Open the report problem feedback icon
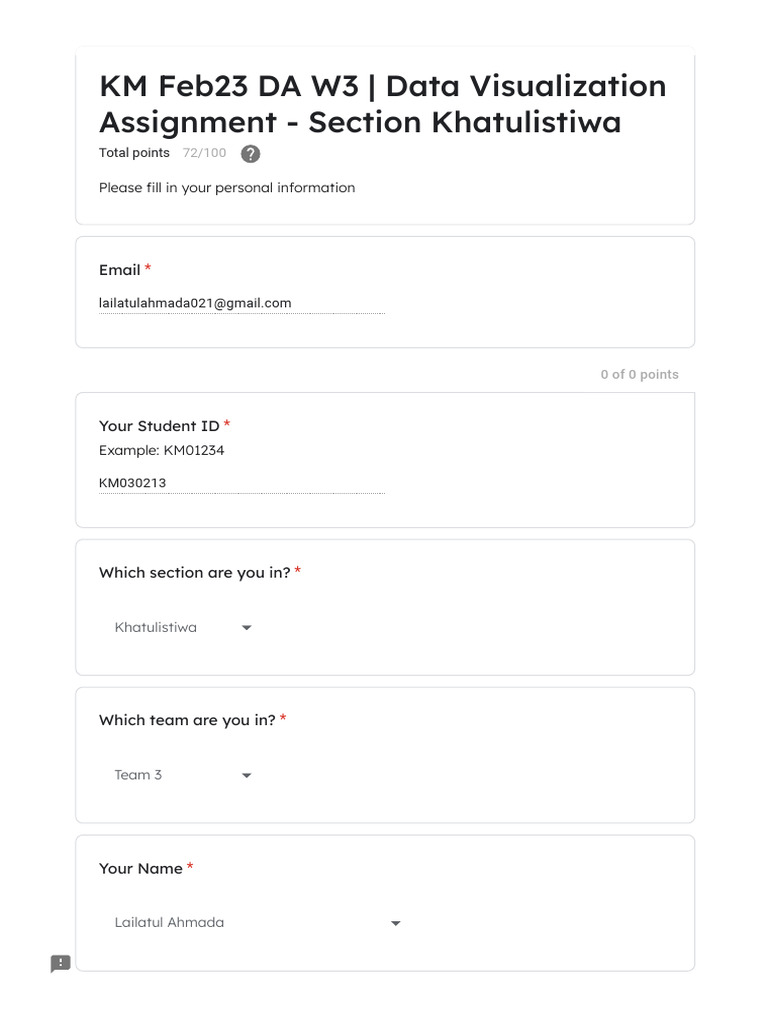 pos(61,964)
